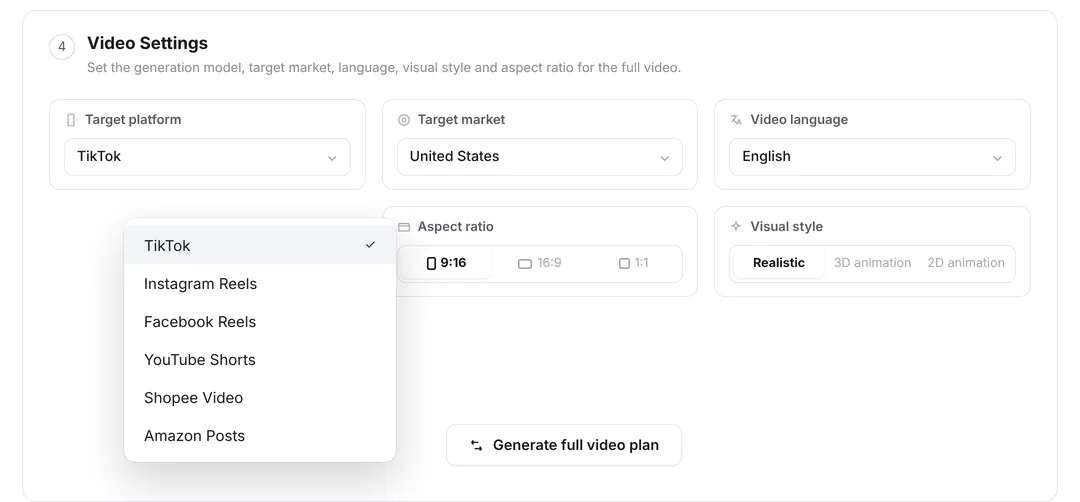Click the description text under Video Settings
This screenshot has height=502, width=1080.
pos(384,67)
